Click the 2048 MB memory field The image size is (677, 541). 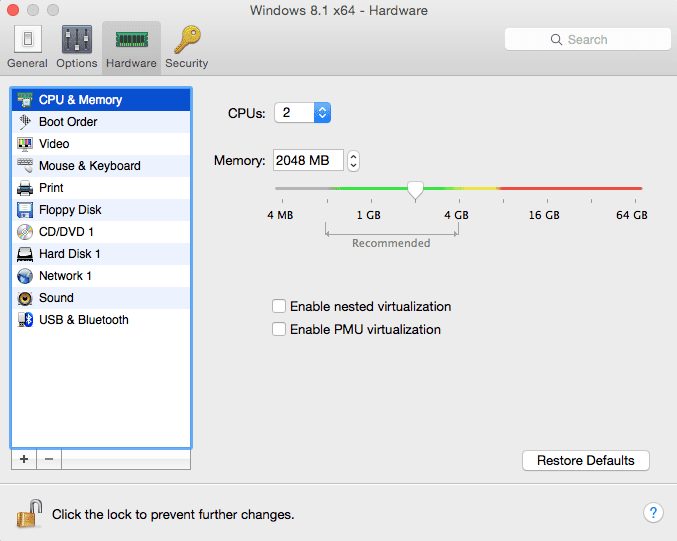click(308, 160)
